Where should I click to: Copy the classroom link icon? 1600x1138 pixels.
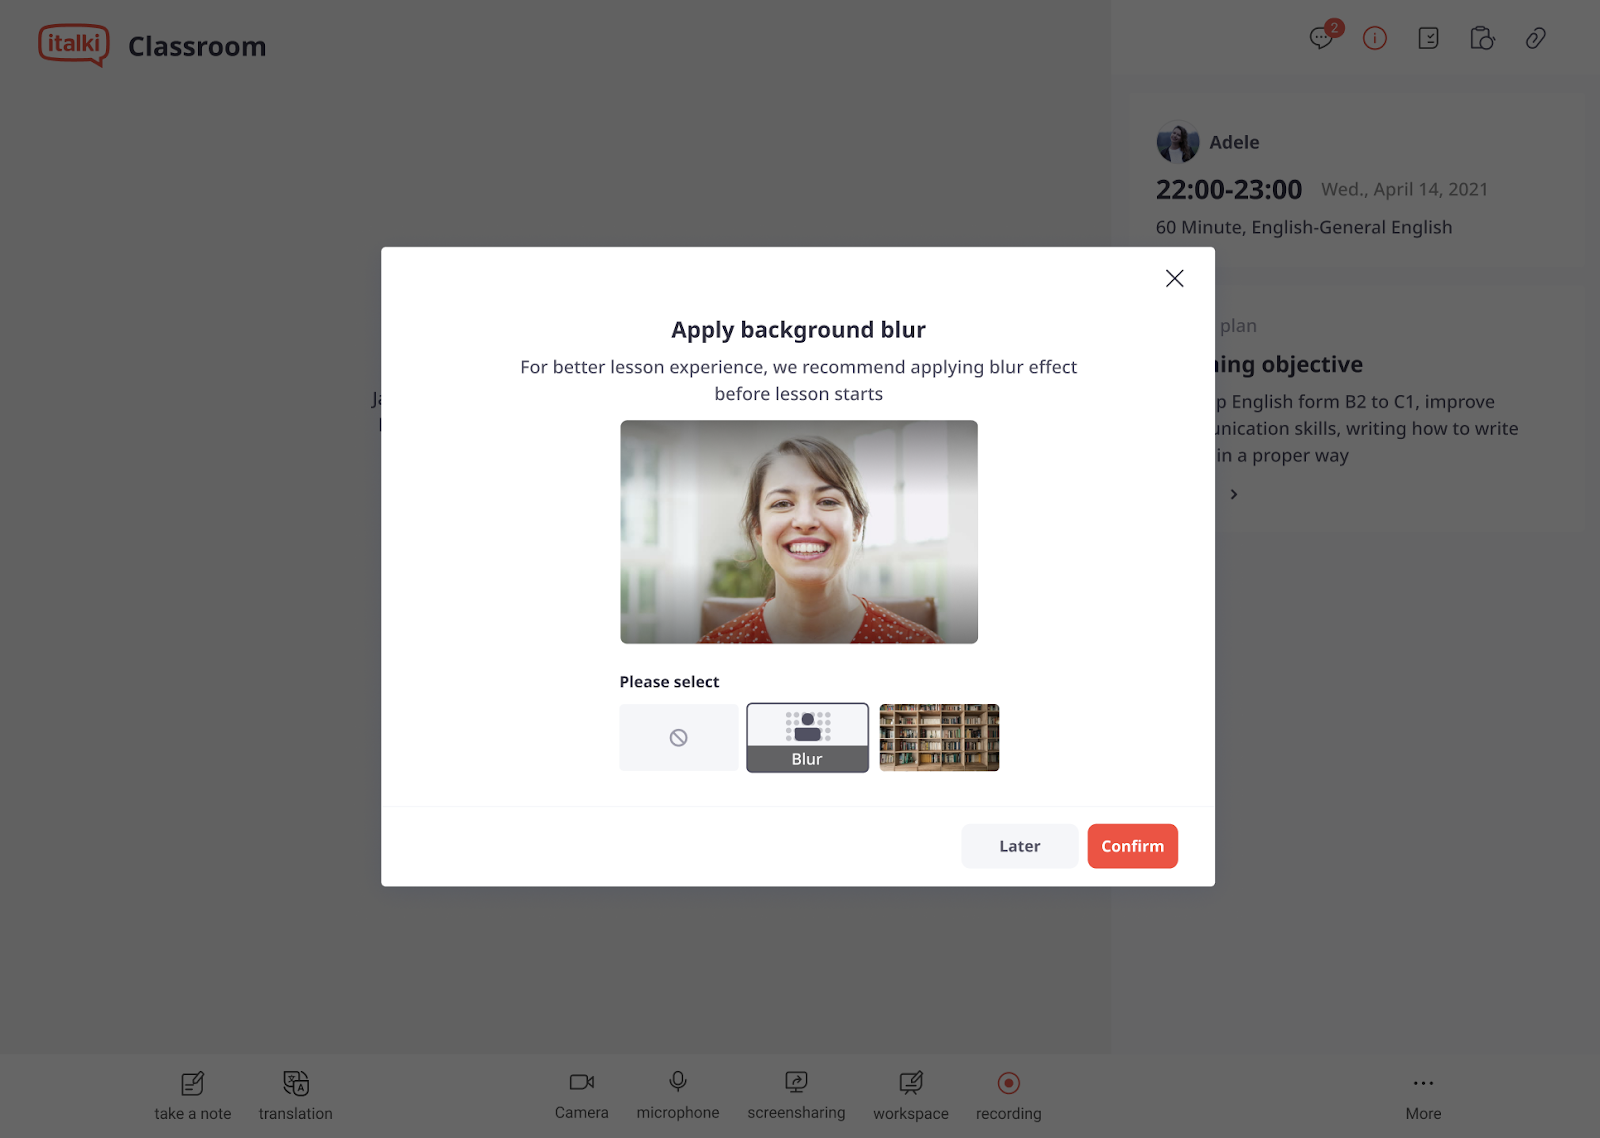click(1535, 38)
